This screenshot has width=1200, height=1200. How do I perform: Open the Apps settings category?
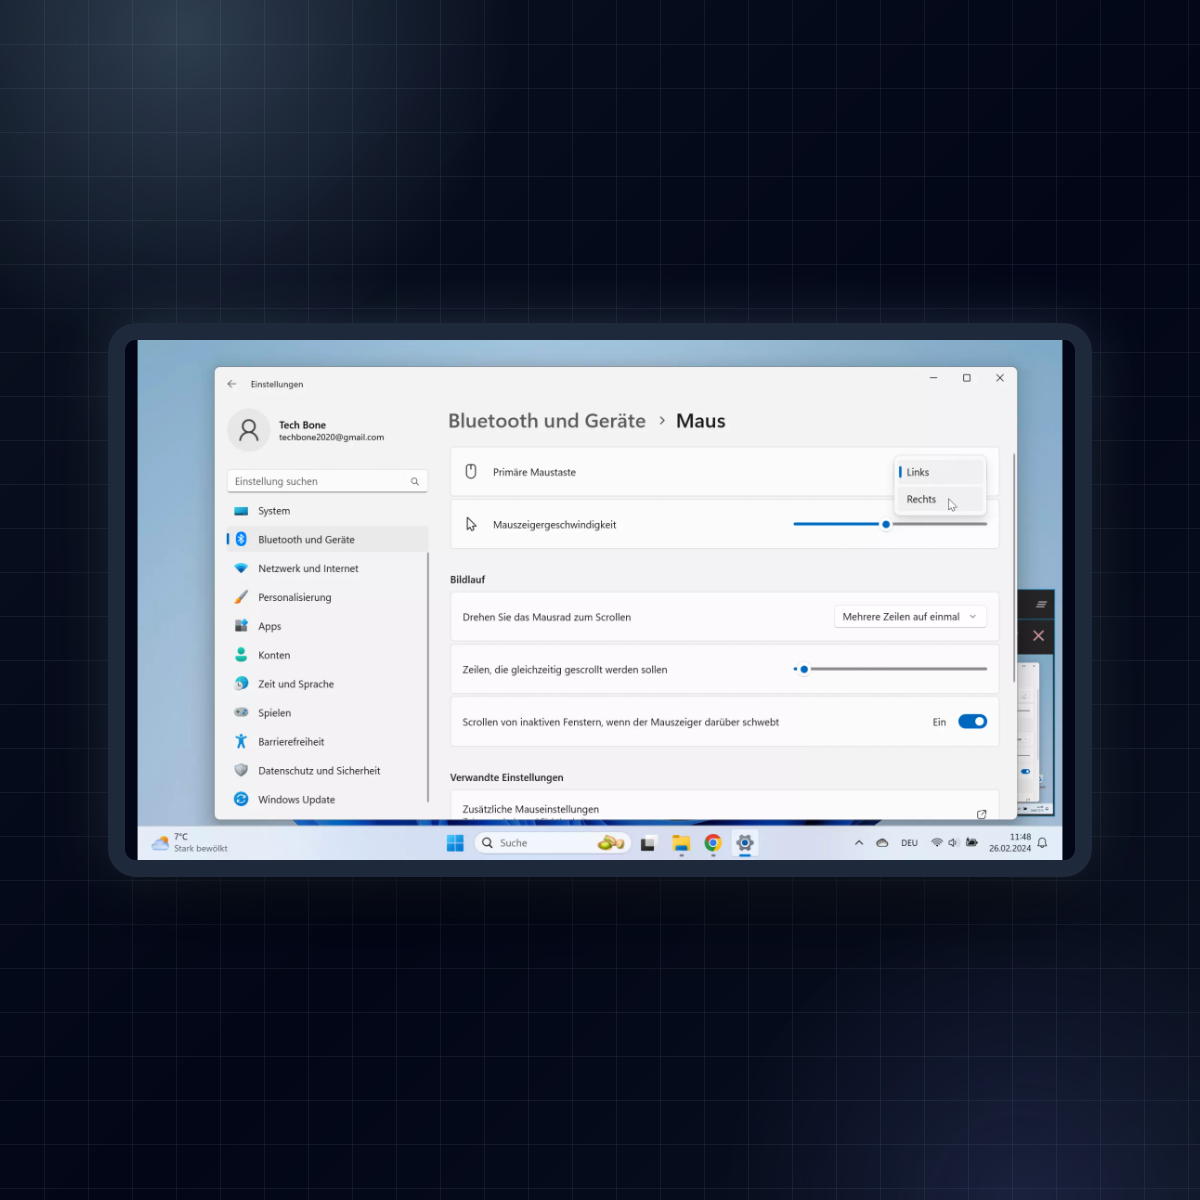(327, 627)
